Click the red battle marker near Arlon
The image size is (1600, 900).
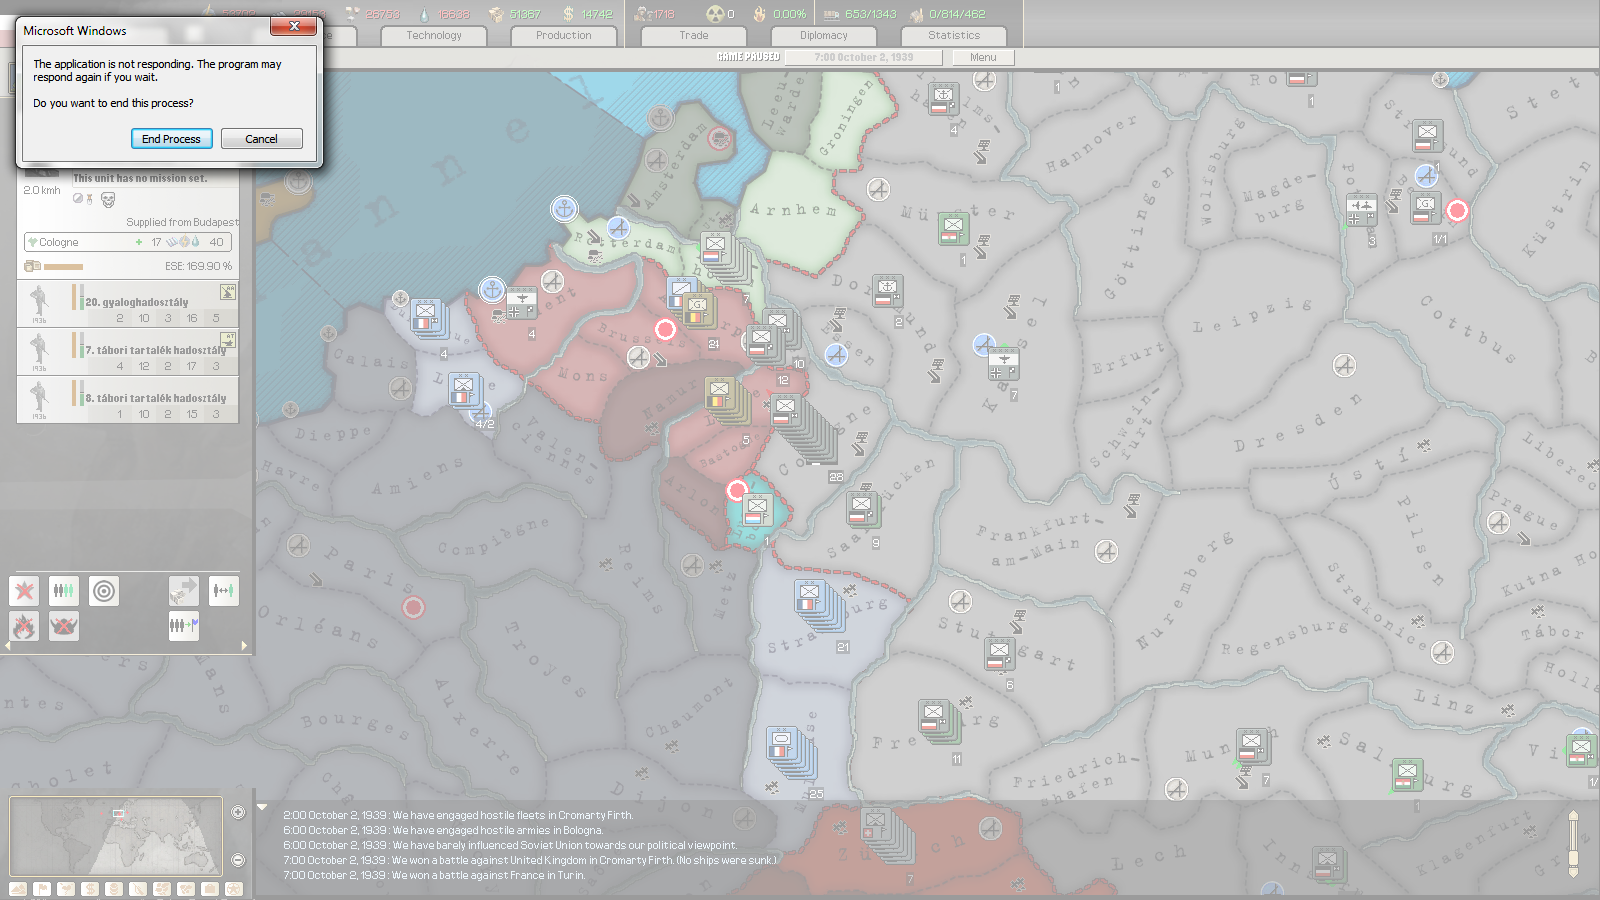coord(737,490)
